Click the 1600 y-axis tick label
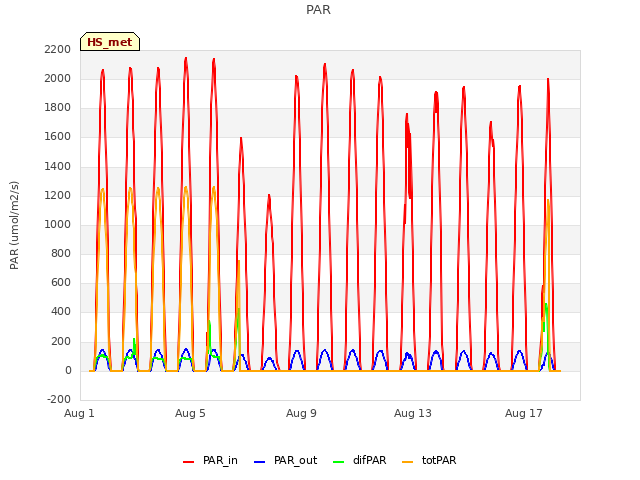Image resolution: width=640 pixels, height=480 pixels. [58, 137]
